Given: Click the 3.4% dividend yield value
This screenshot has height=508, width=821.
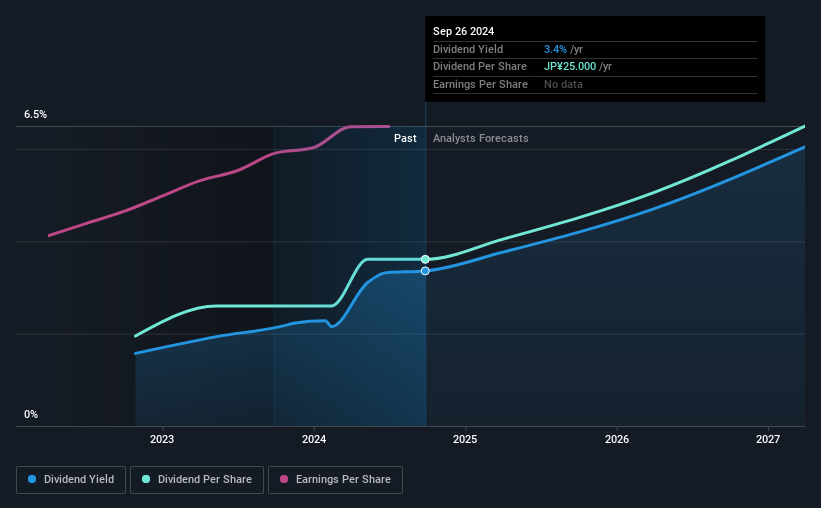Looking at the screenshot, I should 555,49.
